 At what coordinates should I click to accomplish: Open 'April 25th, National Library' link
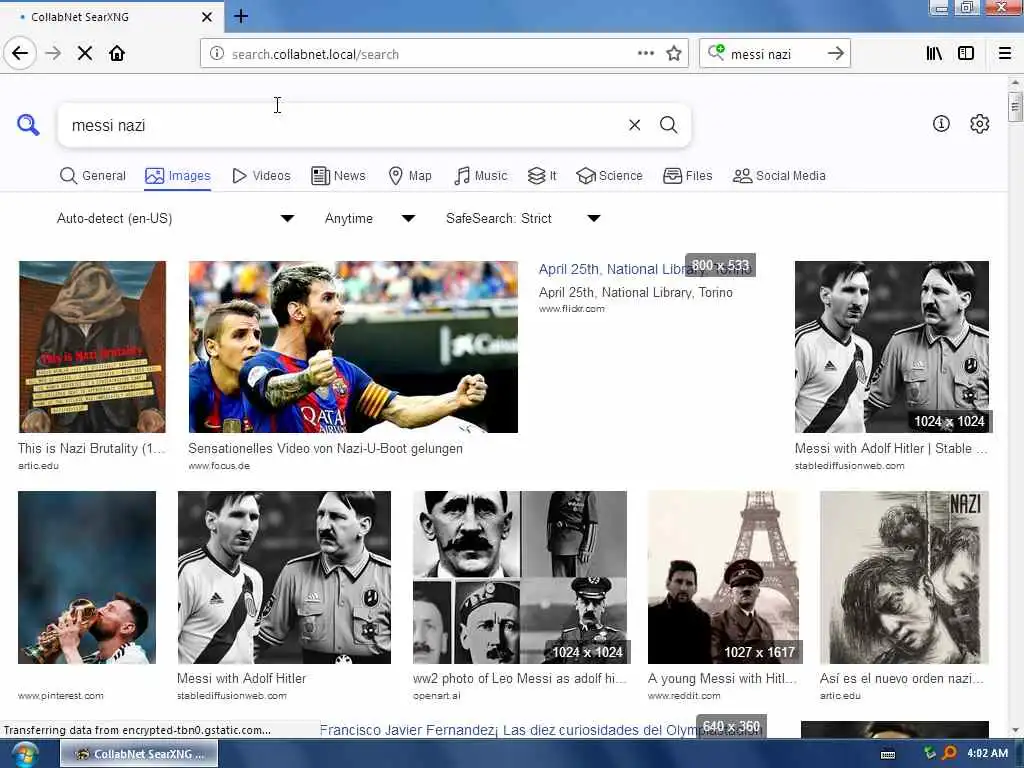pos(645,269)
